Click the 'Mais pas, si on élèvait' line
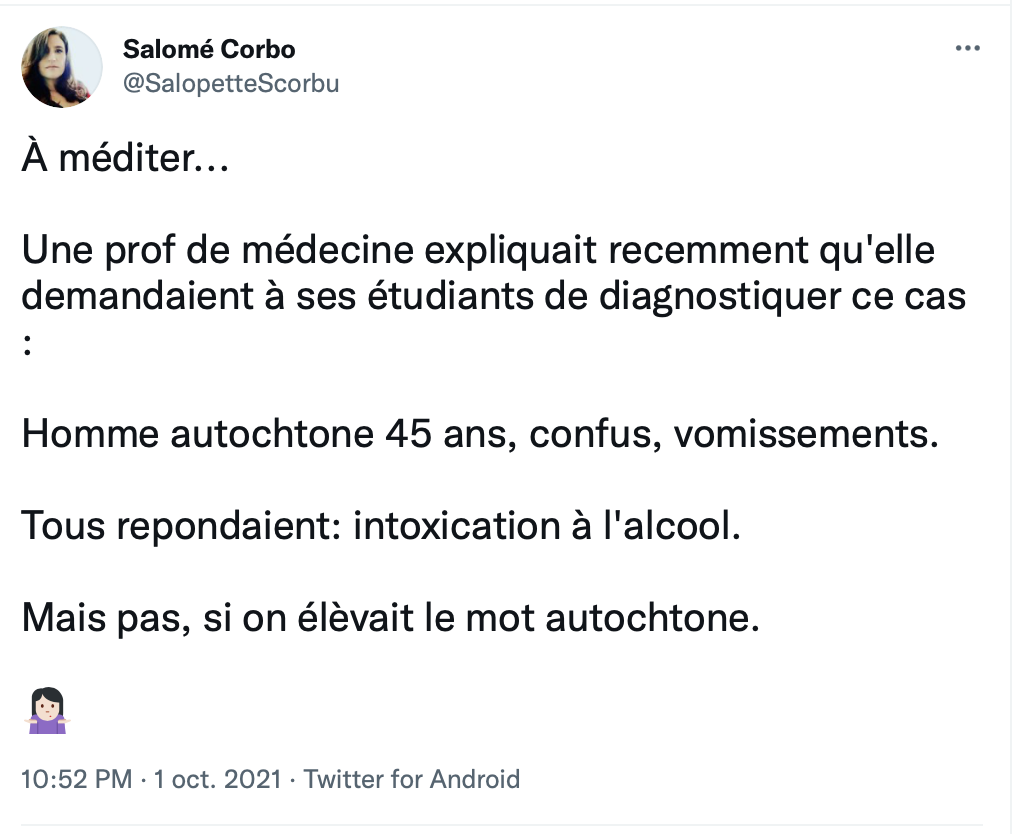The image size is (1026, 834). tap(391, 617)
